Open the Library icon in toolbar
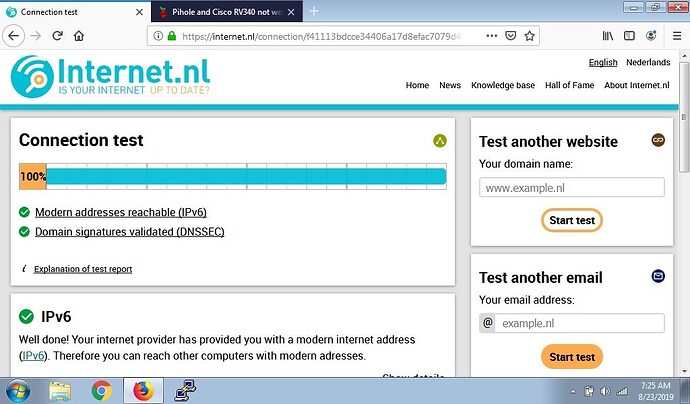The height and width of the screenshot is (404, 690). tap(608, 36)
